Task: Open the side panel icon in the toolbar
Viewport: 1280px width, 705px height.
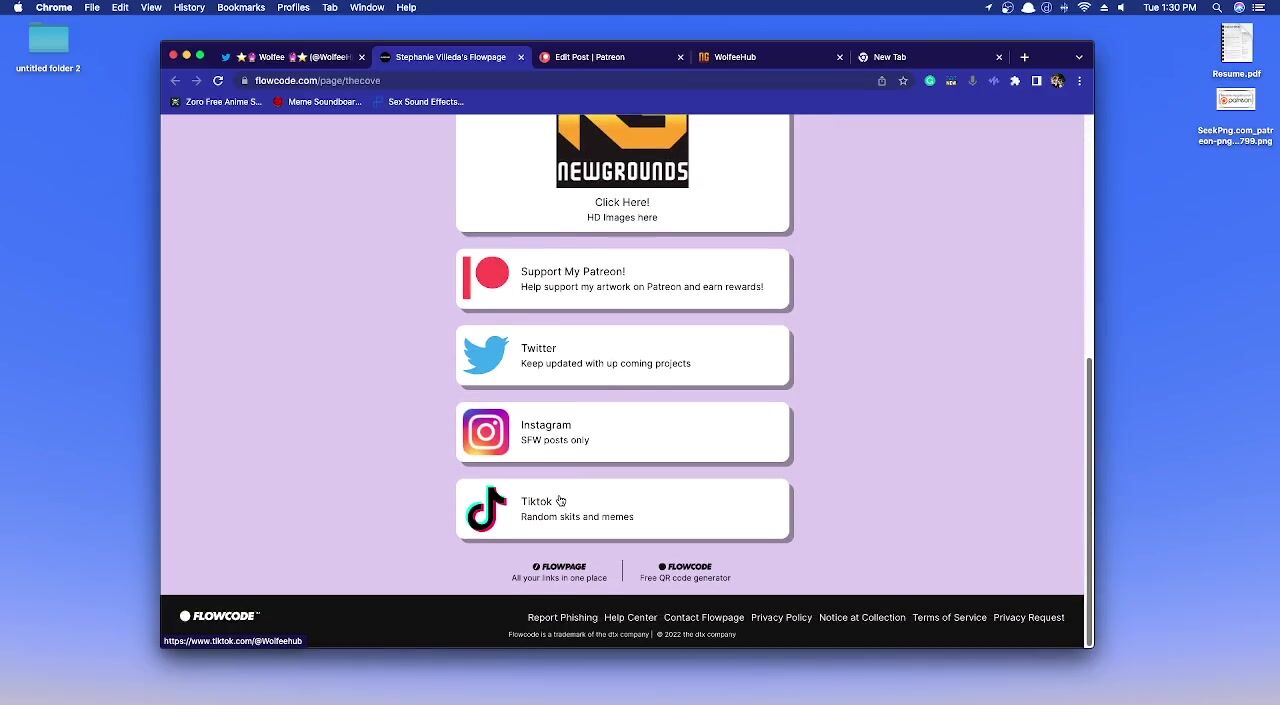Action: tap(1037, 81)
